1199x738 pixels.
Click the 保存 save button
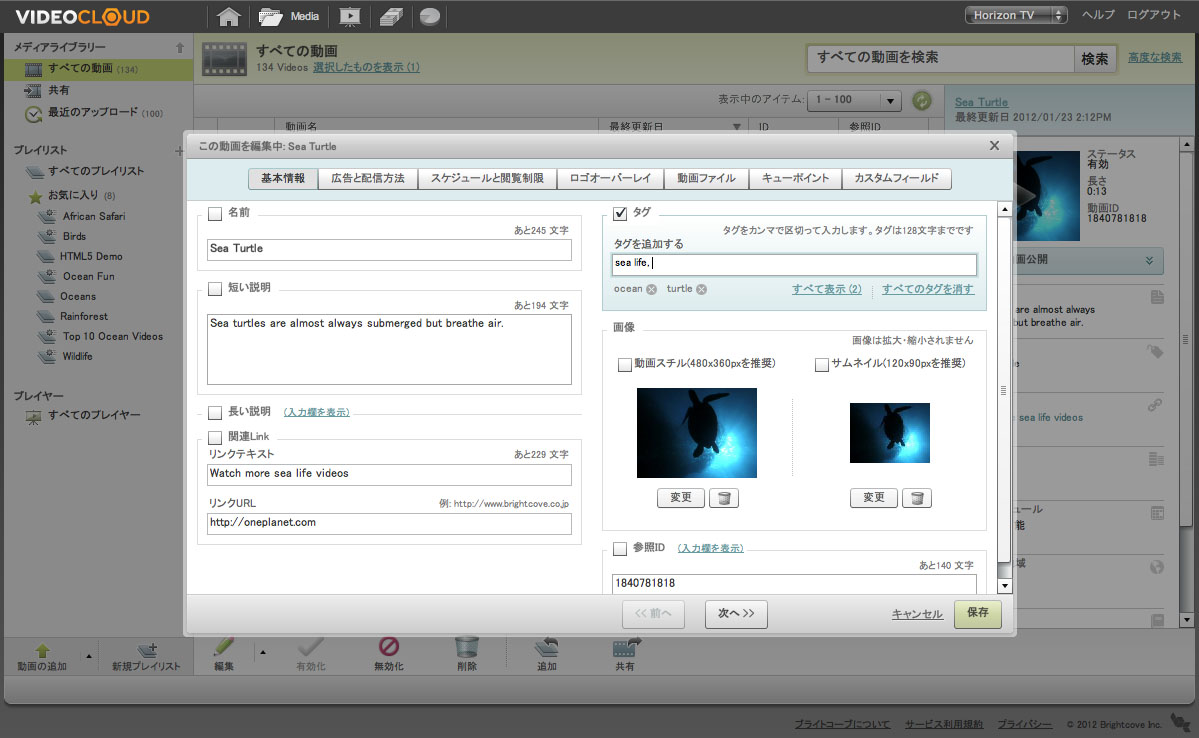(977, 613)
